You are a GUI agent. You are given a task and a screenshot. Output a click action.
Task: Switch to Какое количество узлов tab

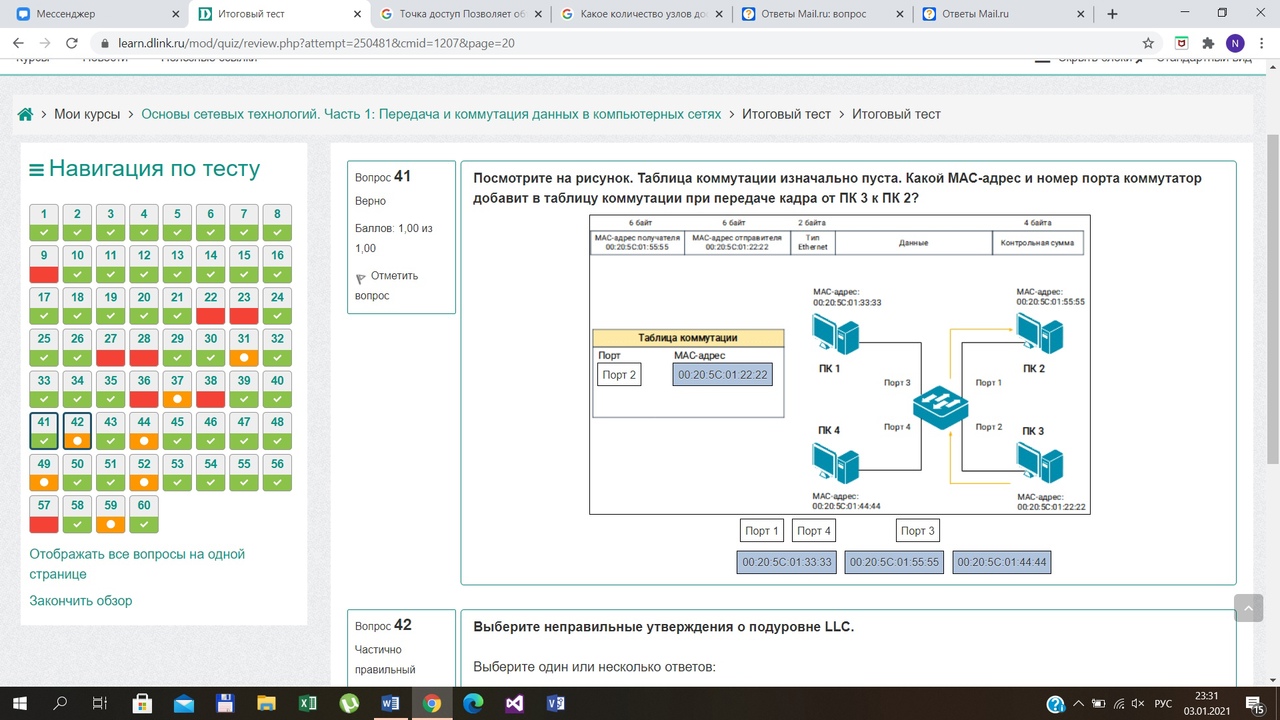point(643,14)
